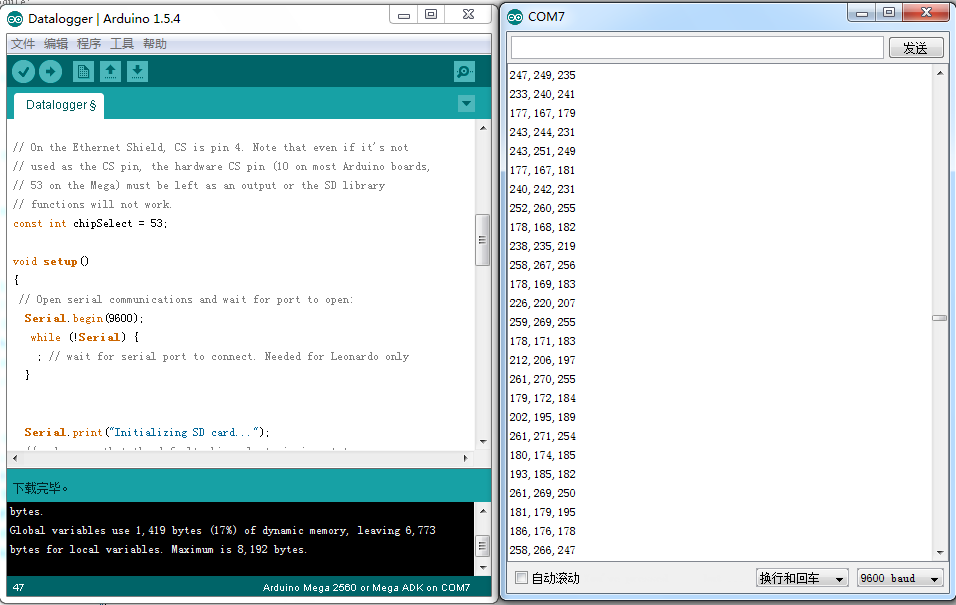The image size is (956, 605).
Task: Click the console output scroll-up arrow
Action: coord(483,511)
